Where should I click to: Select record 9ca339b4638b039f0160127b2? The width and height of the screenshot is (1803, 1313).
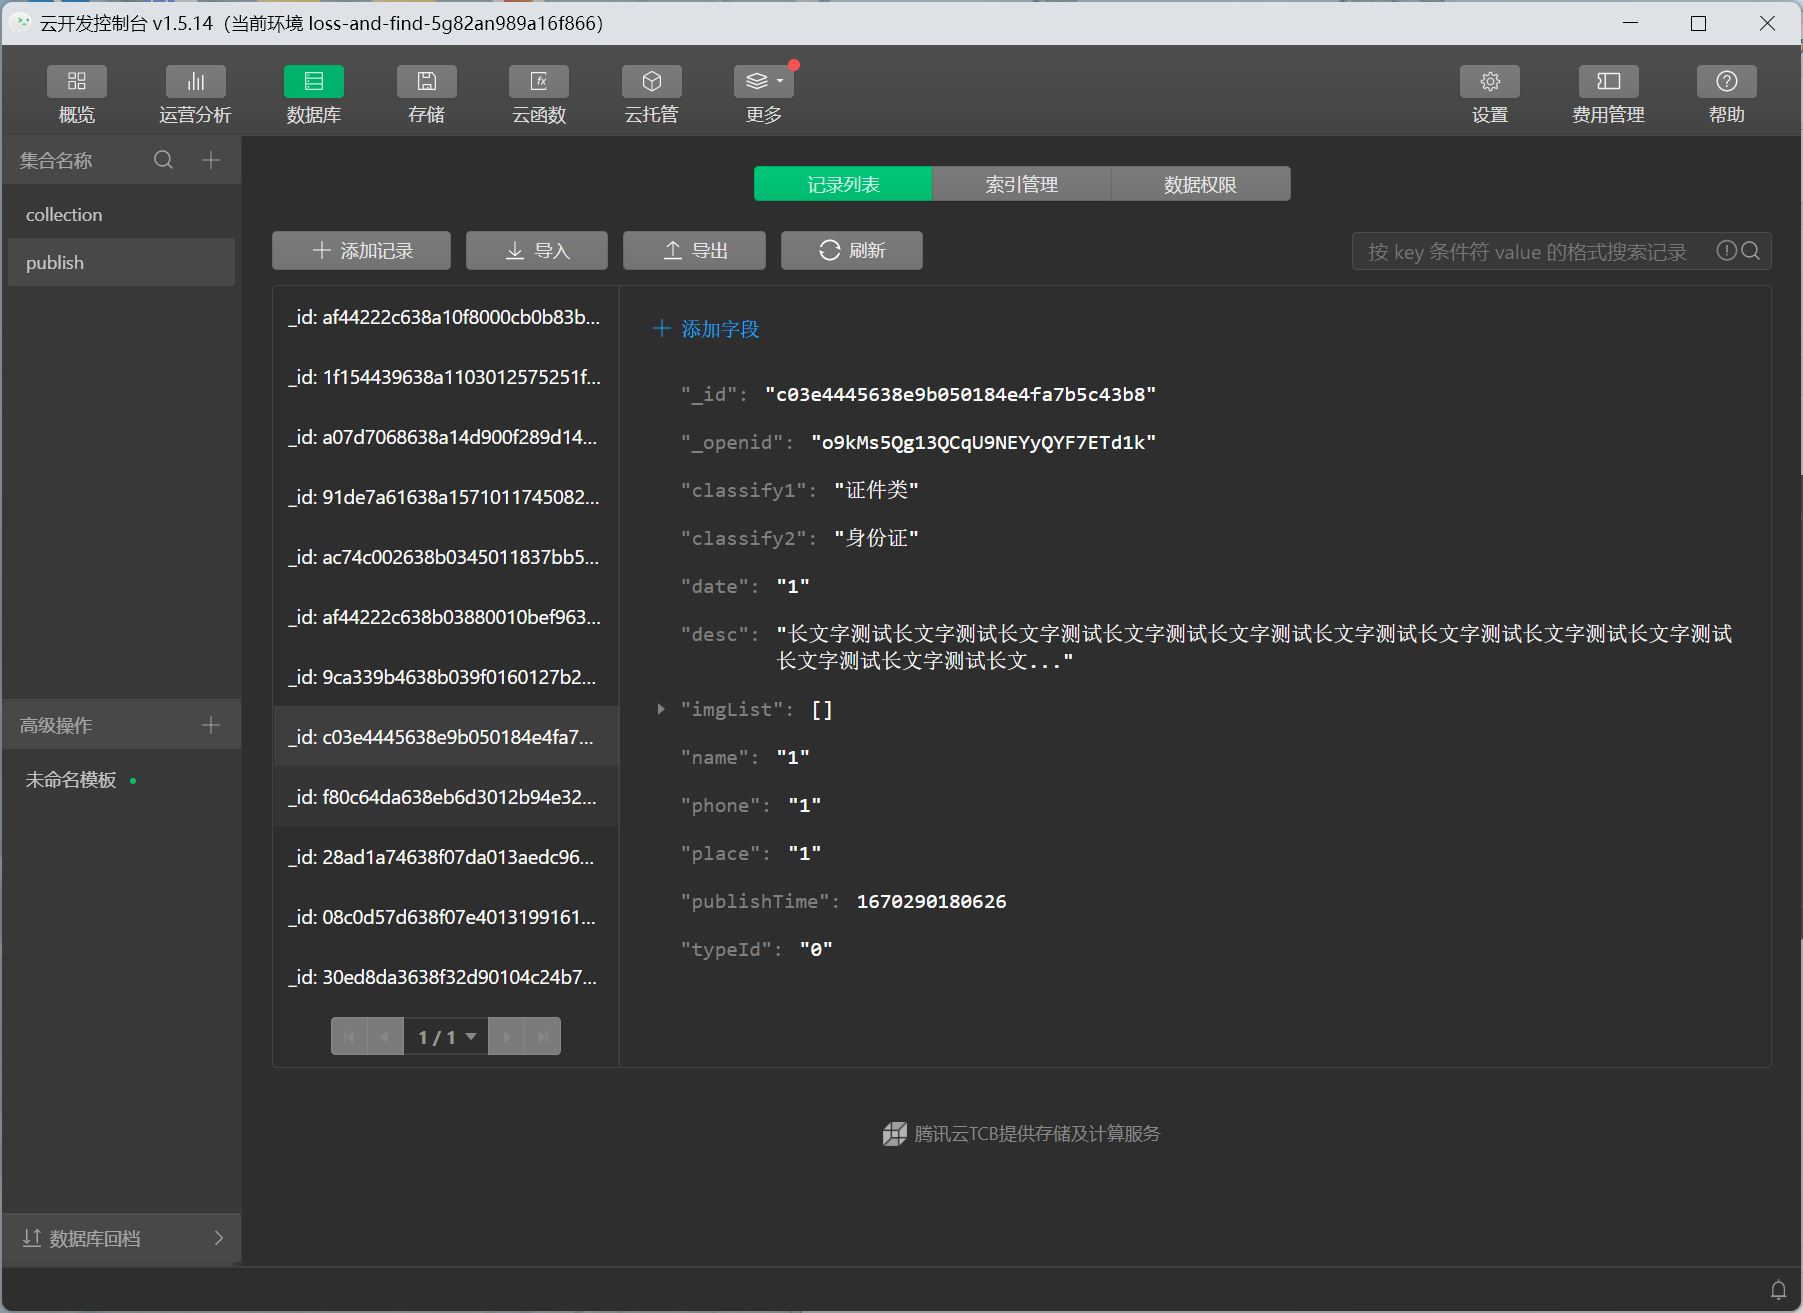(446, 677)
